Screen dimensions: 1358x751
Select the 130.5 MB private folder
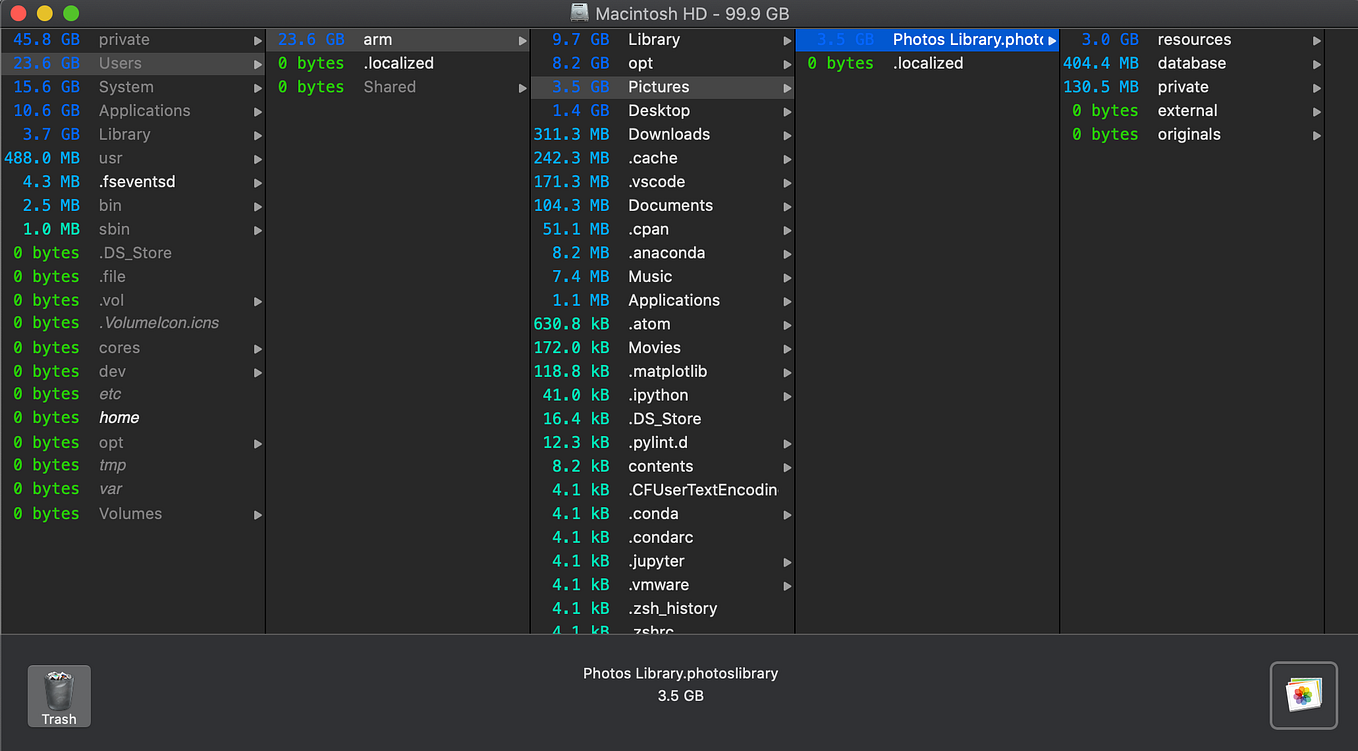pos(1192,87)
